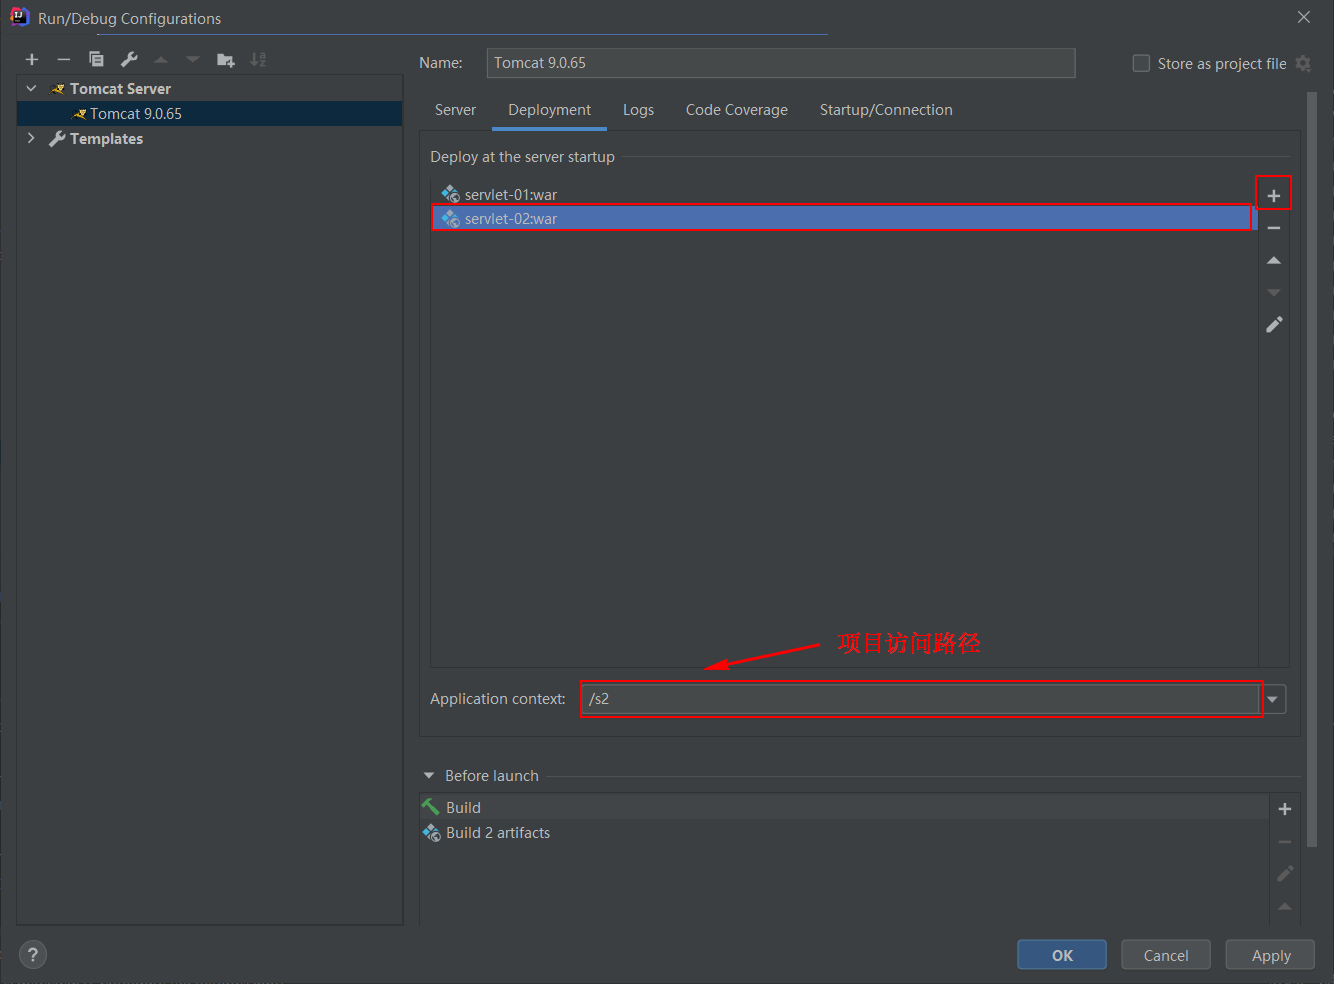Select the Deployment tab
This screenshot has height=984, width=1334.
point(549,110)
